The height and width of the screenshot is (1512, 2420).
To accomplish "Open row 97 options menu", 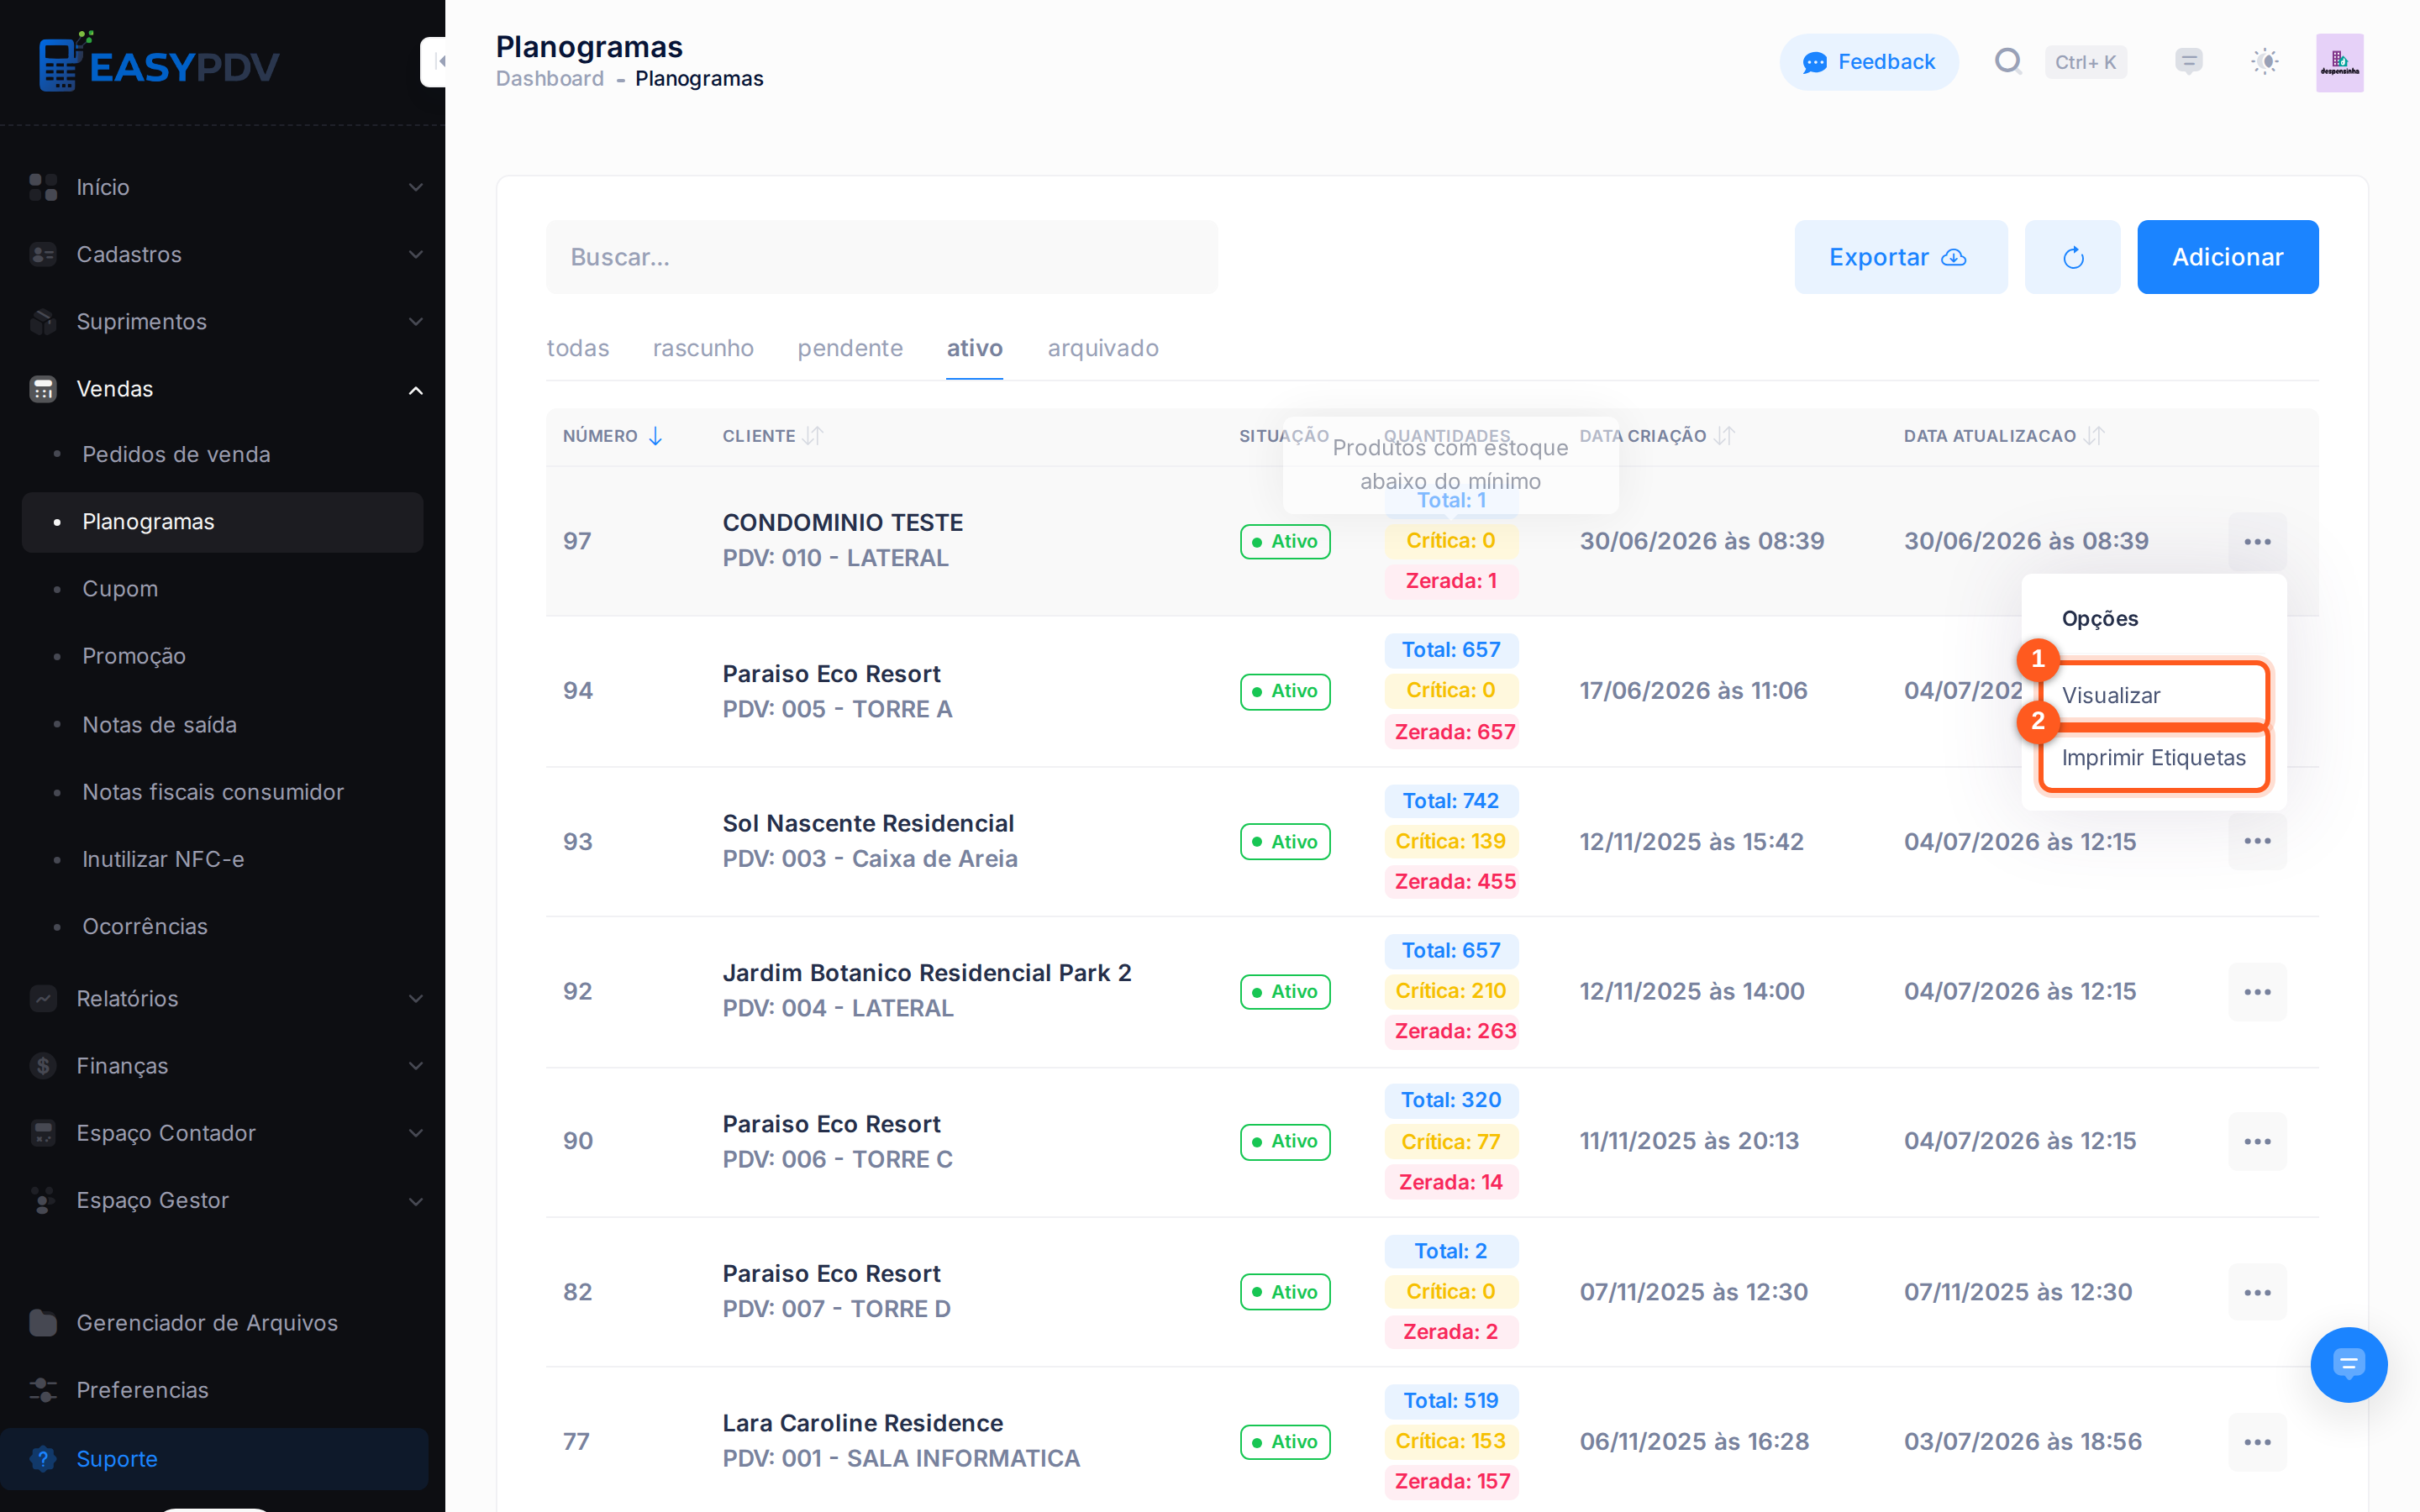I will [2257, 541].
